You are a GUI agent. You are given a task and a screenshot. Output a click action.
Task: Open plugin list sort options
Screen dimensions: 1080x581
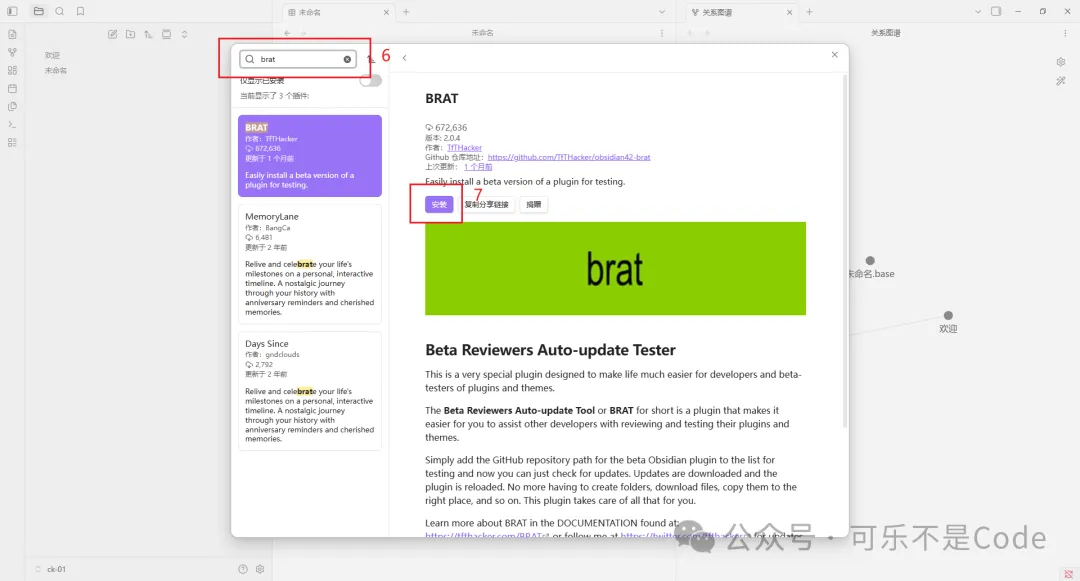pos(371,59)
